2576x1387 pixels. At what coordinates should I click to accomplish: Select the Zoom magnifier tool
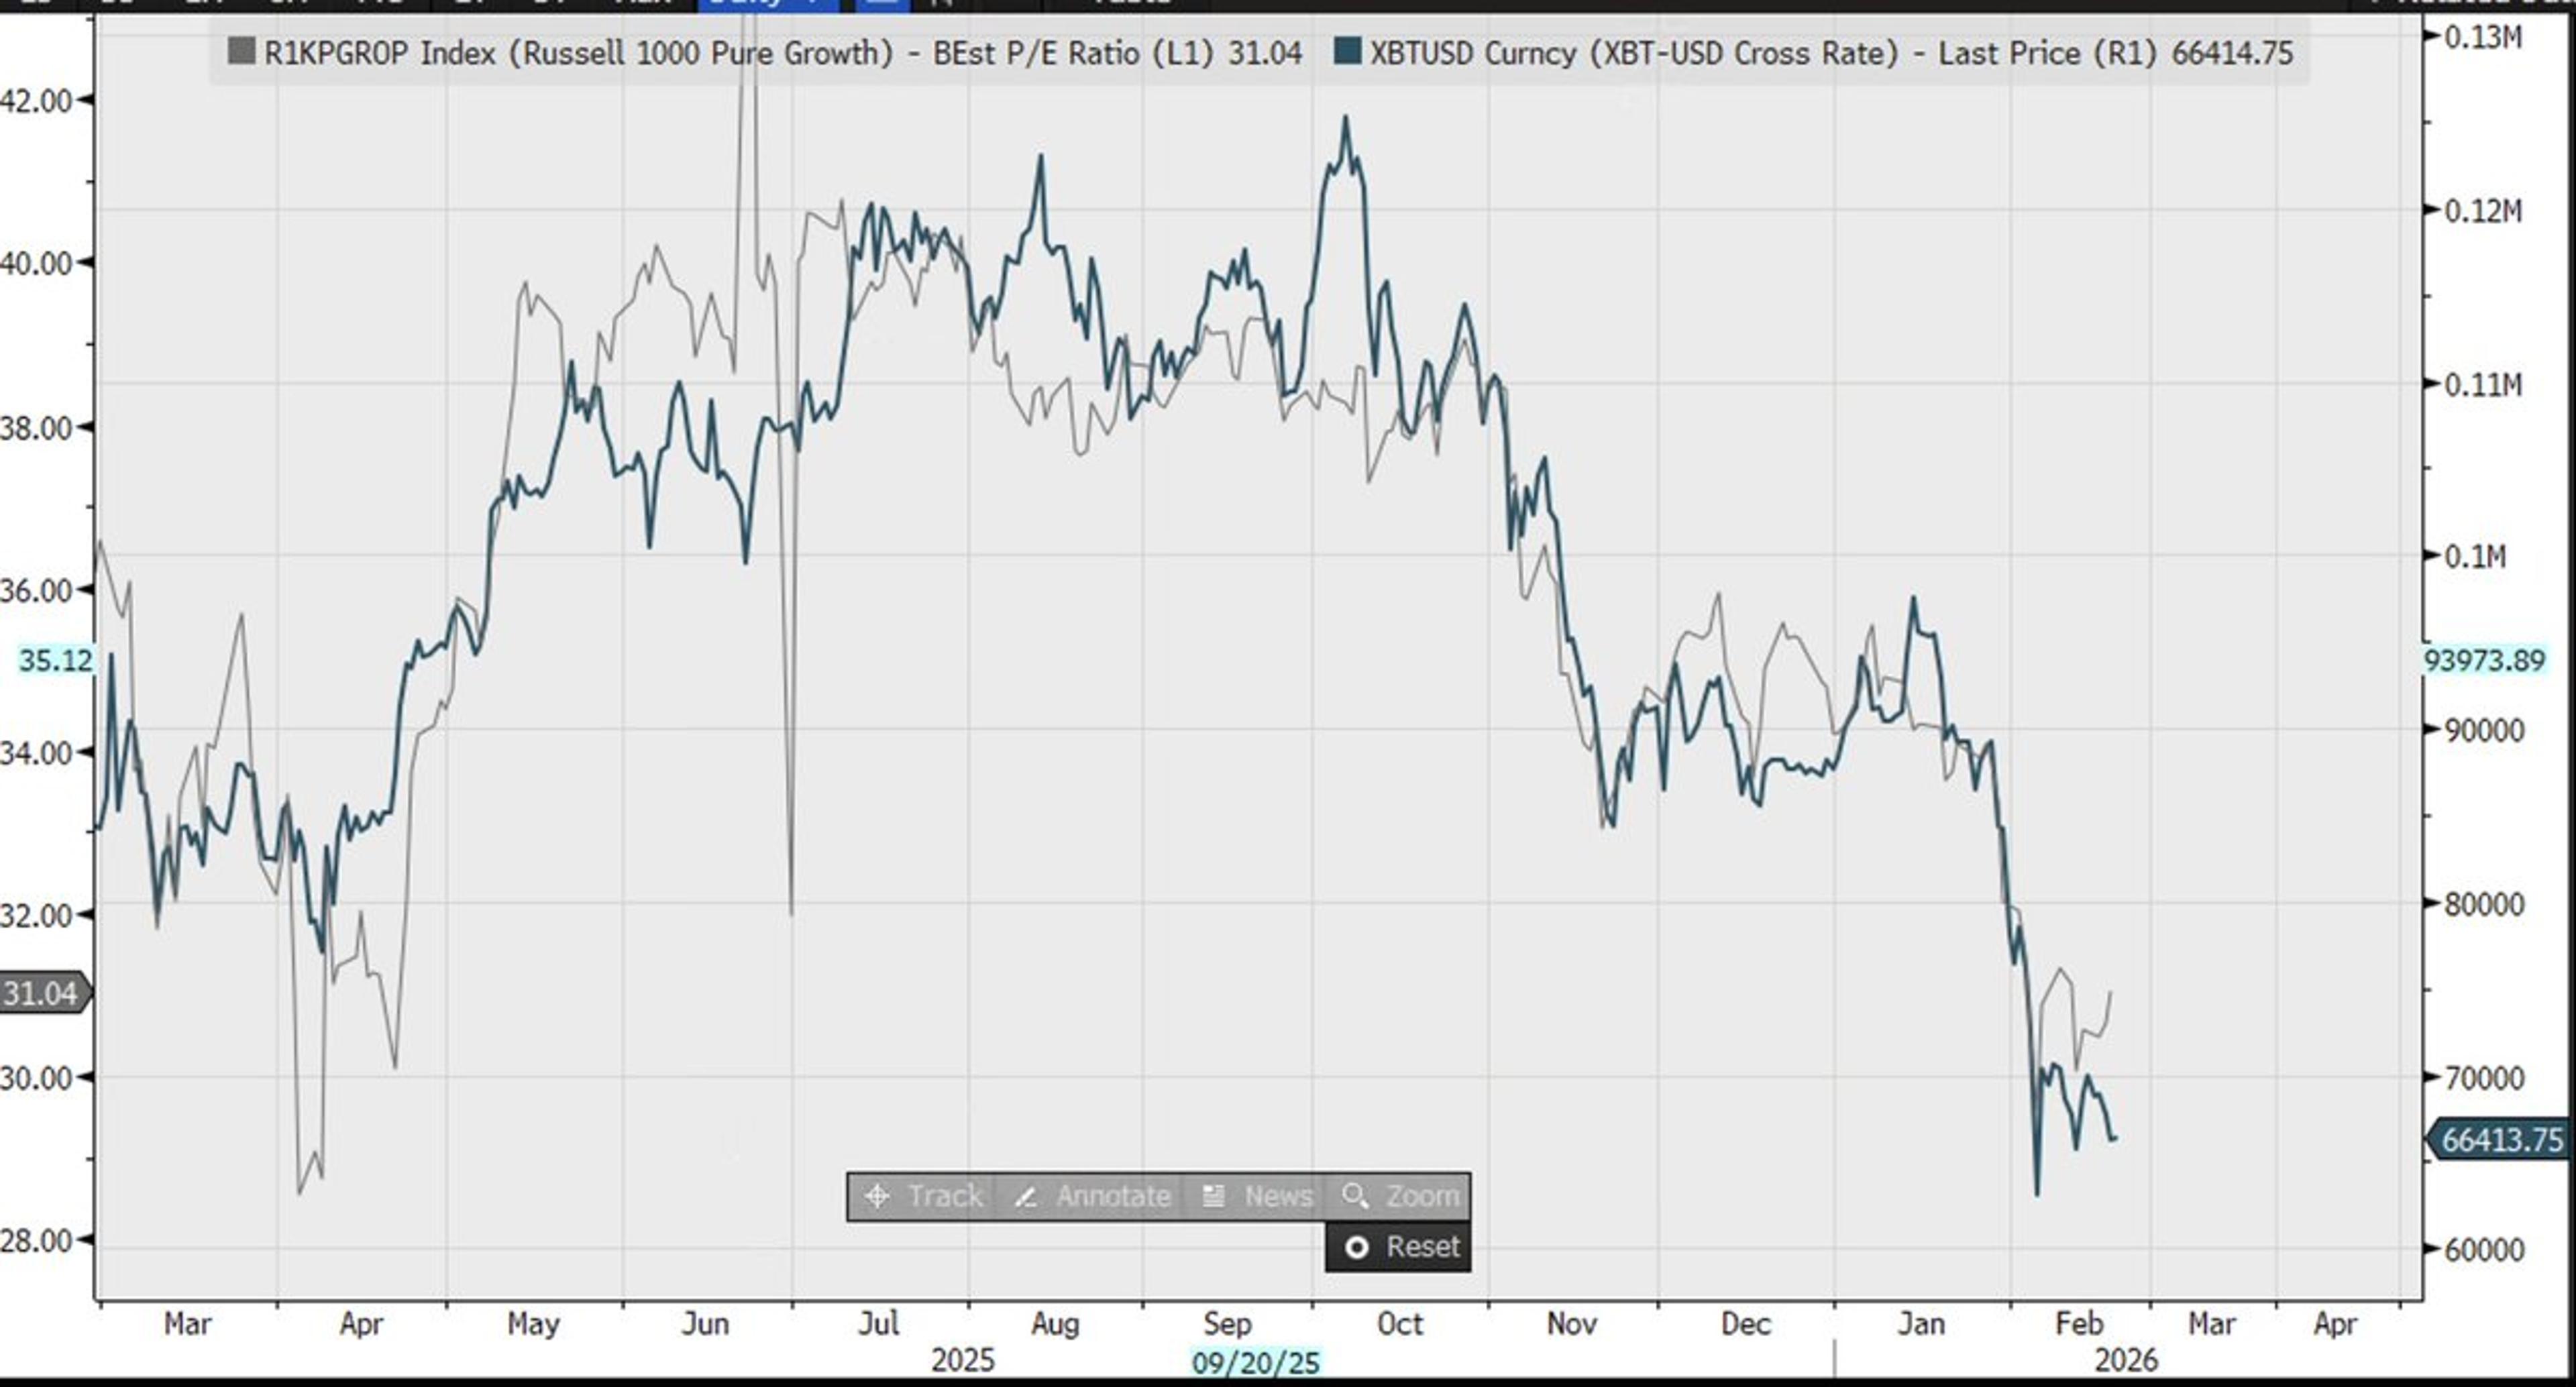[x=1401, y=1196]
